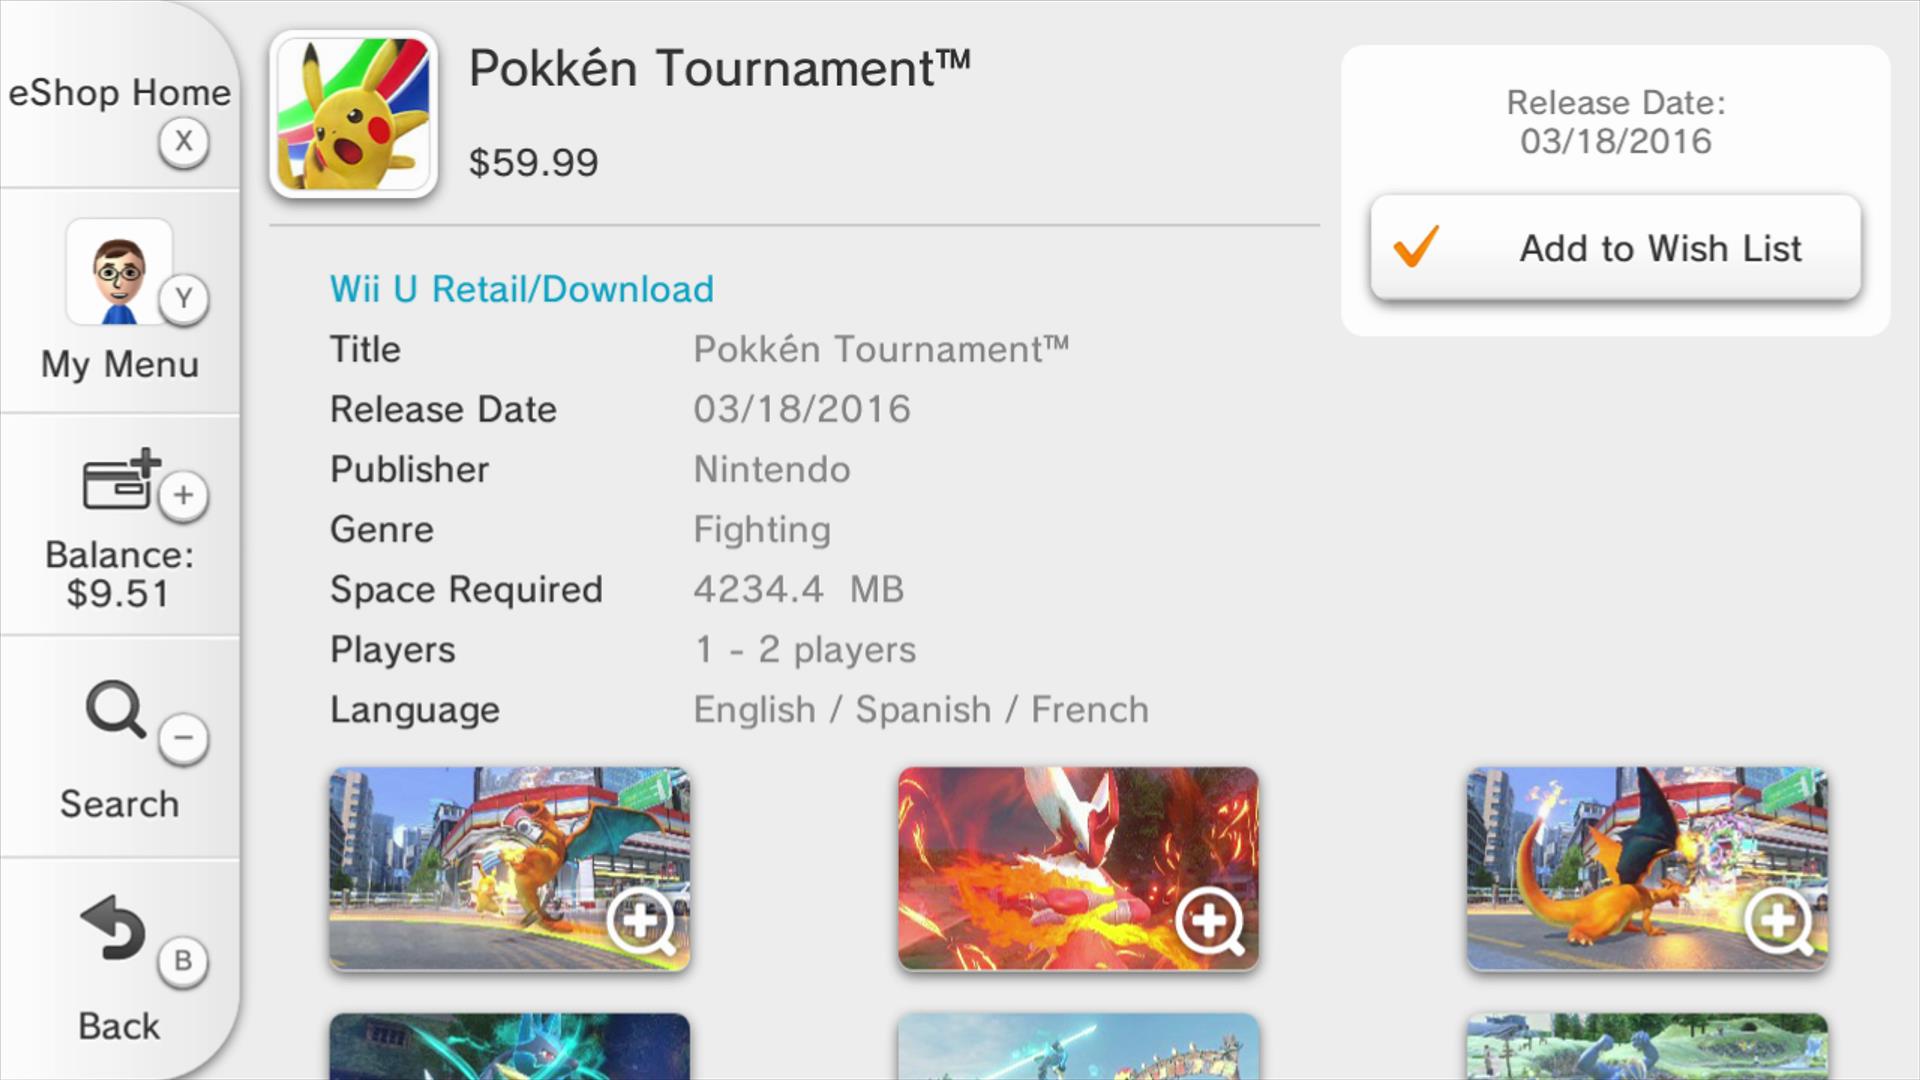The width and height of the screenshot is (1920, 1080).
Task: Click the Back arrow icon
Action: 114,927
